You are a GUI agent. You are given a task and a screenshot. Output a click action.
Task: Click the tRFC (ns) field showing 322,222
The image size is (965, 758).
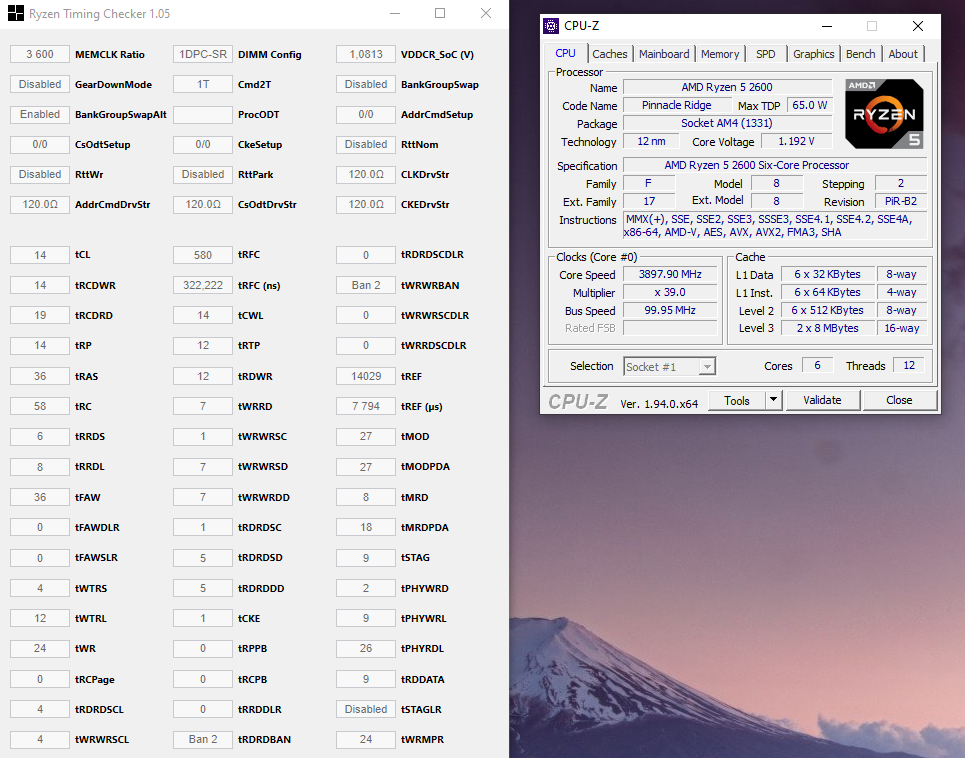[x=203, y=285]
